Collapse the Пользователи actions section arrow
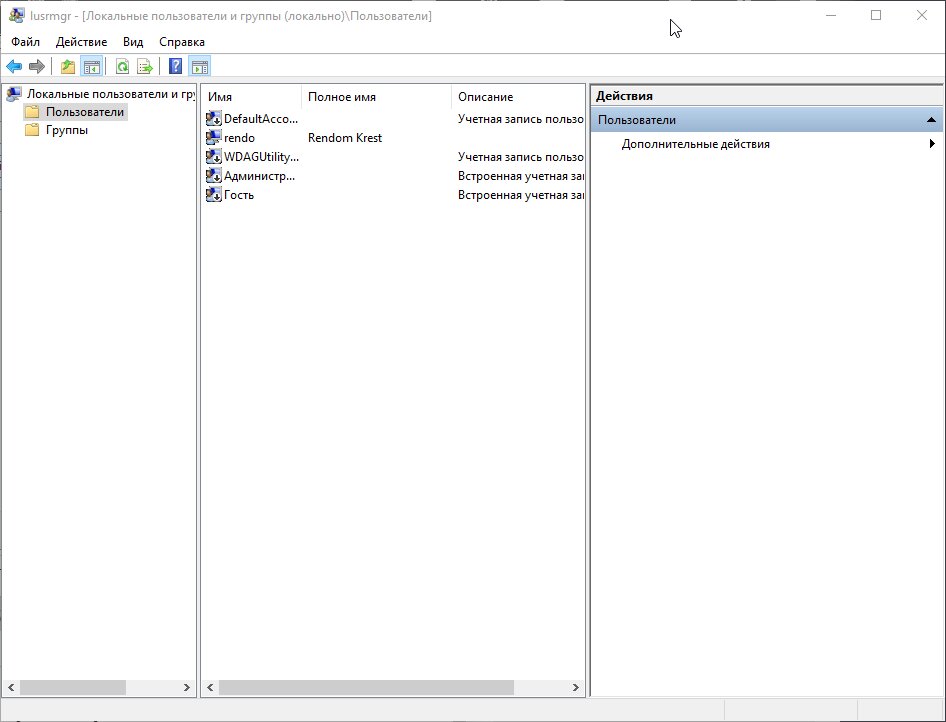946x722 pixels. click(931, 120)
